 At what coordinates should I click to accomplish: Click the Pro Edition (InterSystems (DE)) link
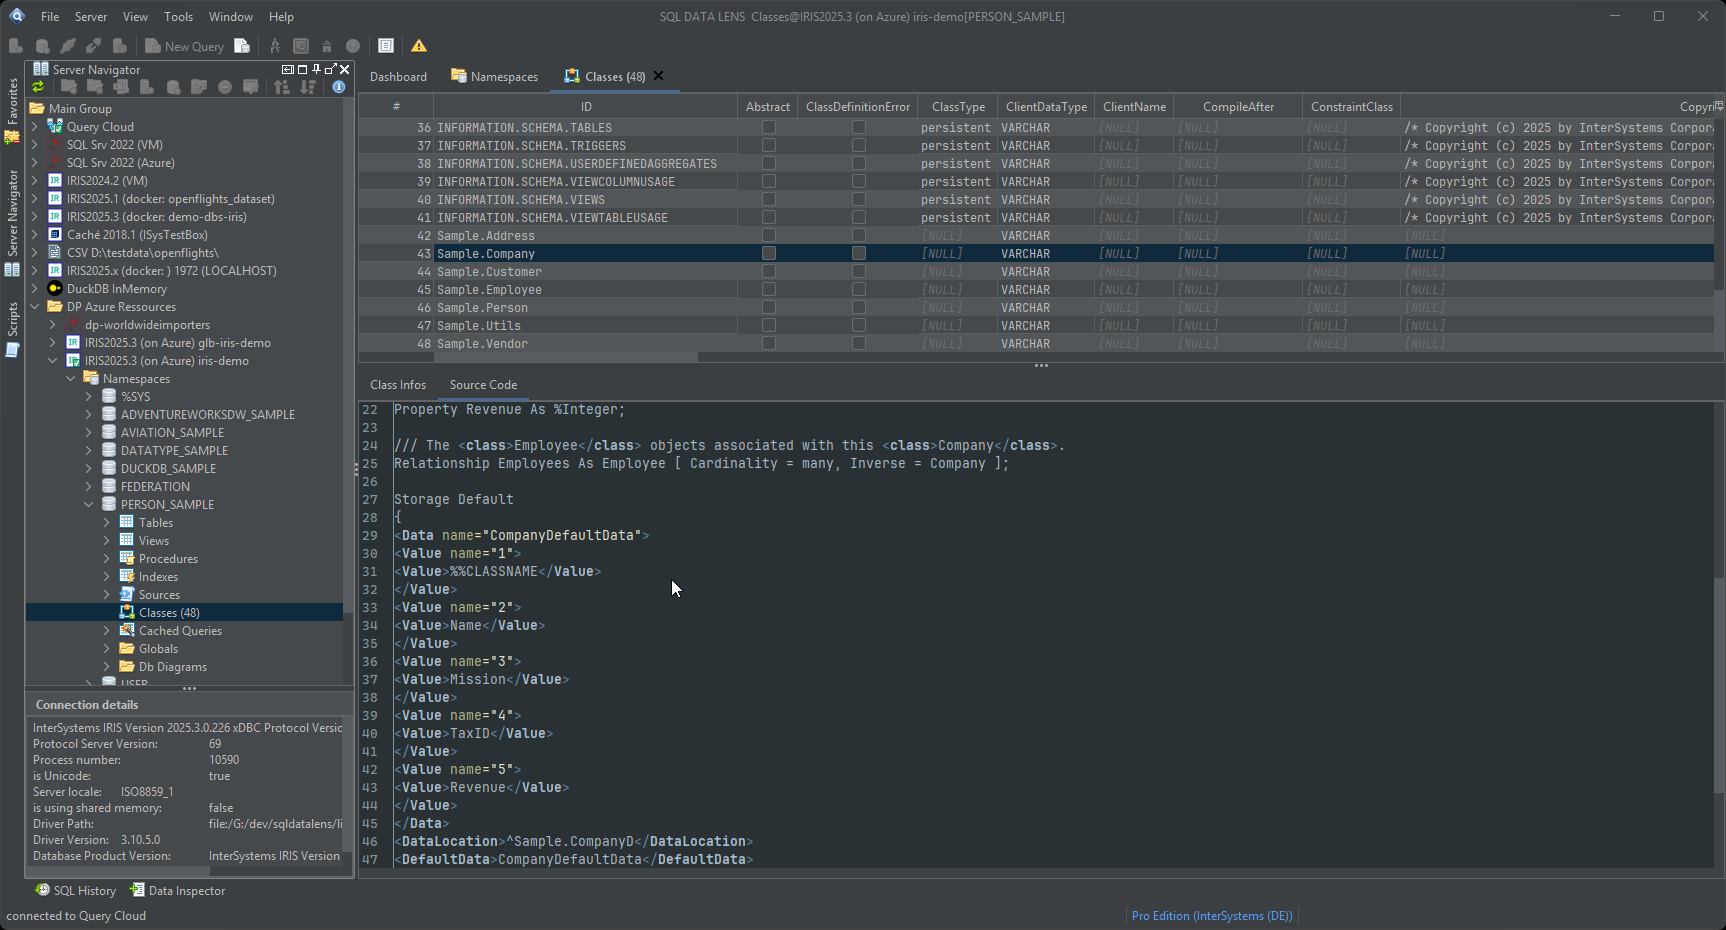pyautogui.click(x=1212, y=916)
